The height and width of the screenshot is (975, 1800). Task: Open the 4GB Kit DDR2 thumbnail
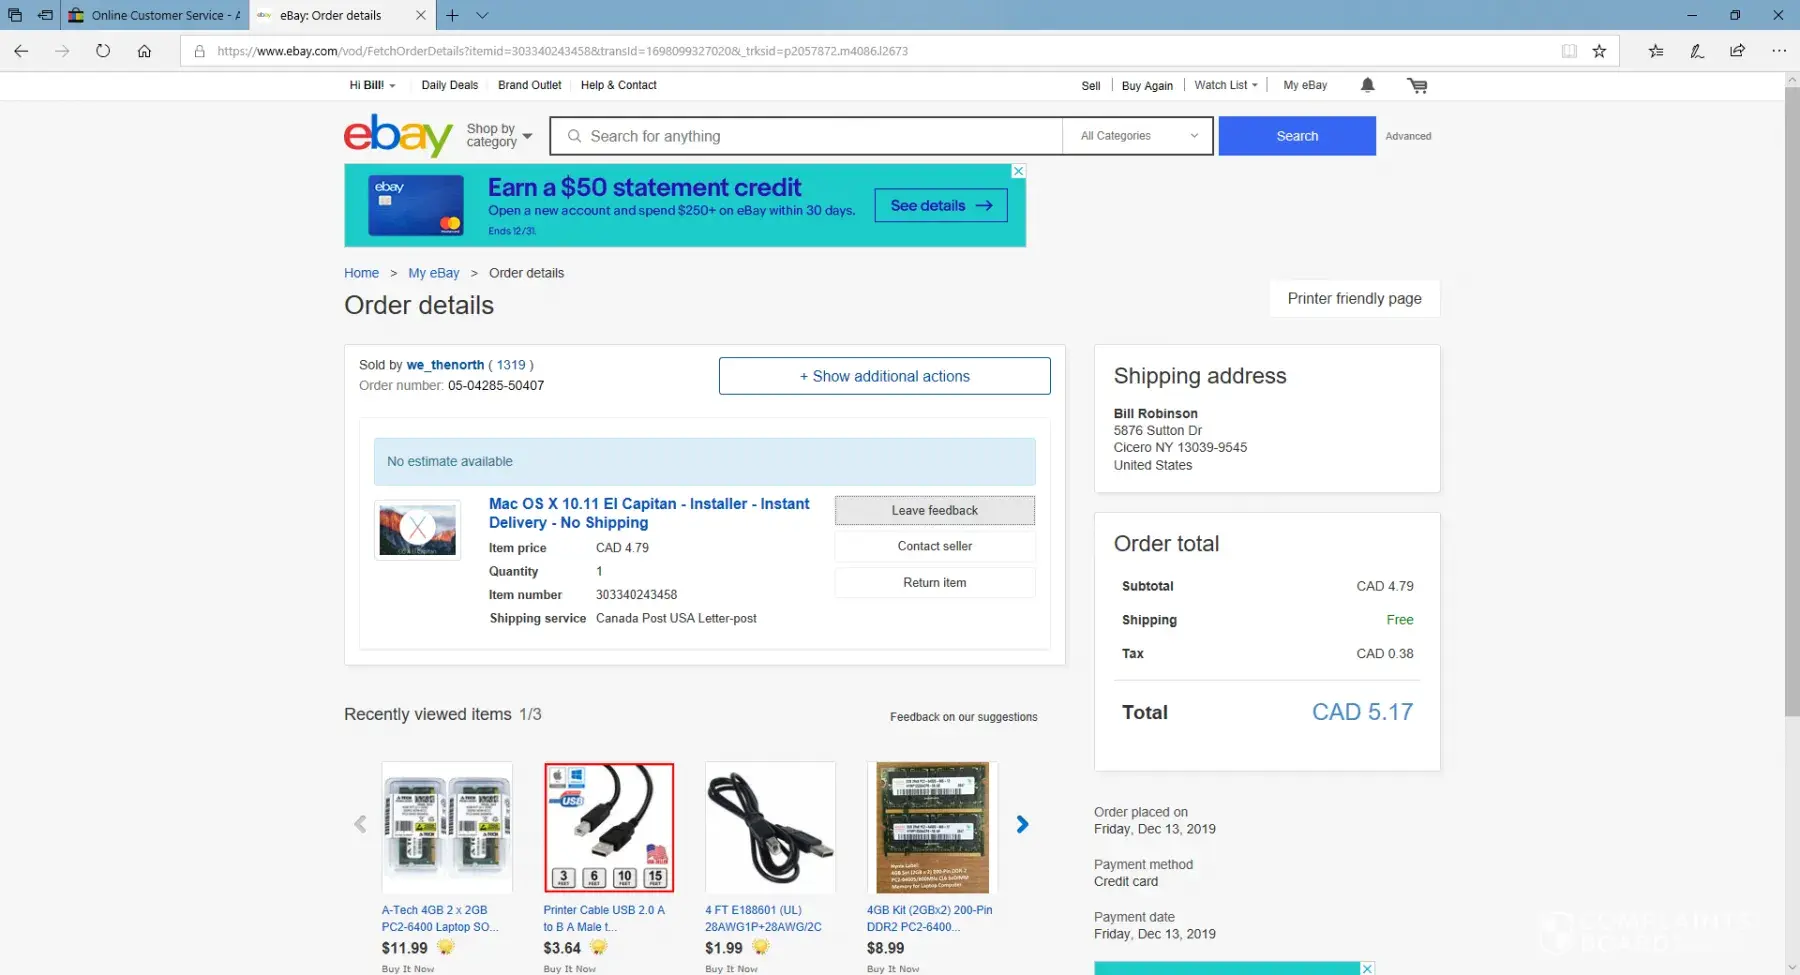coord(932,827)
